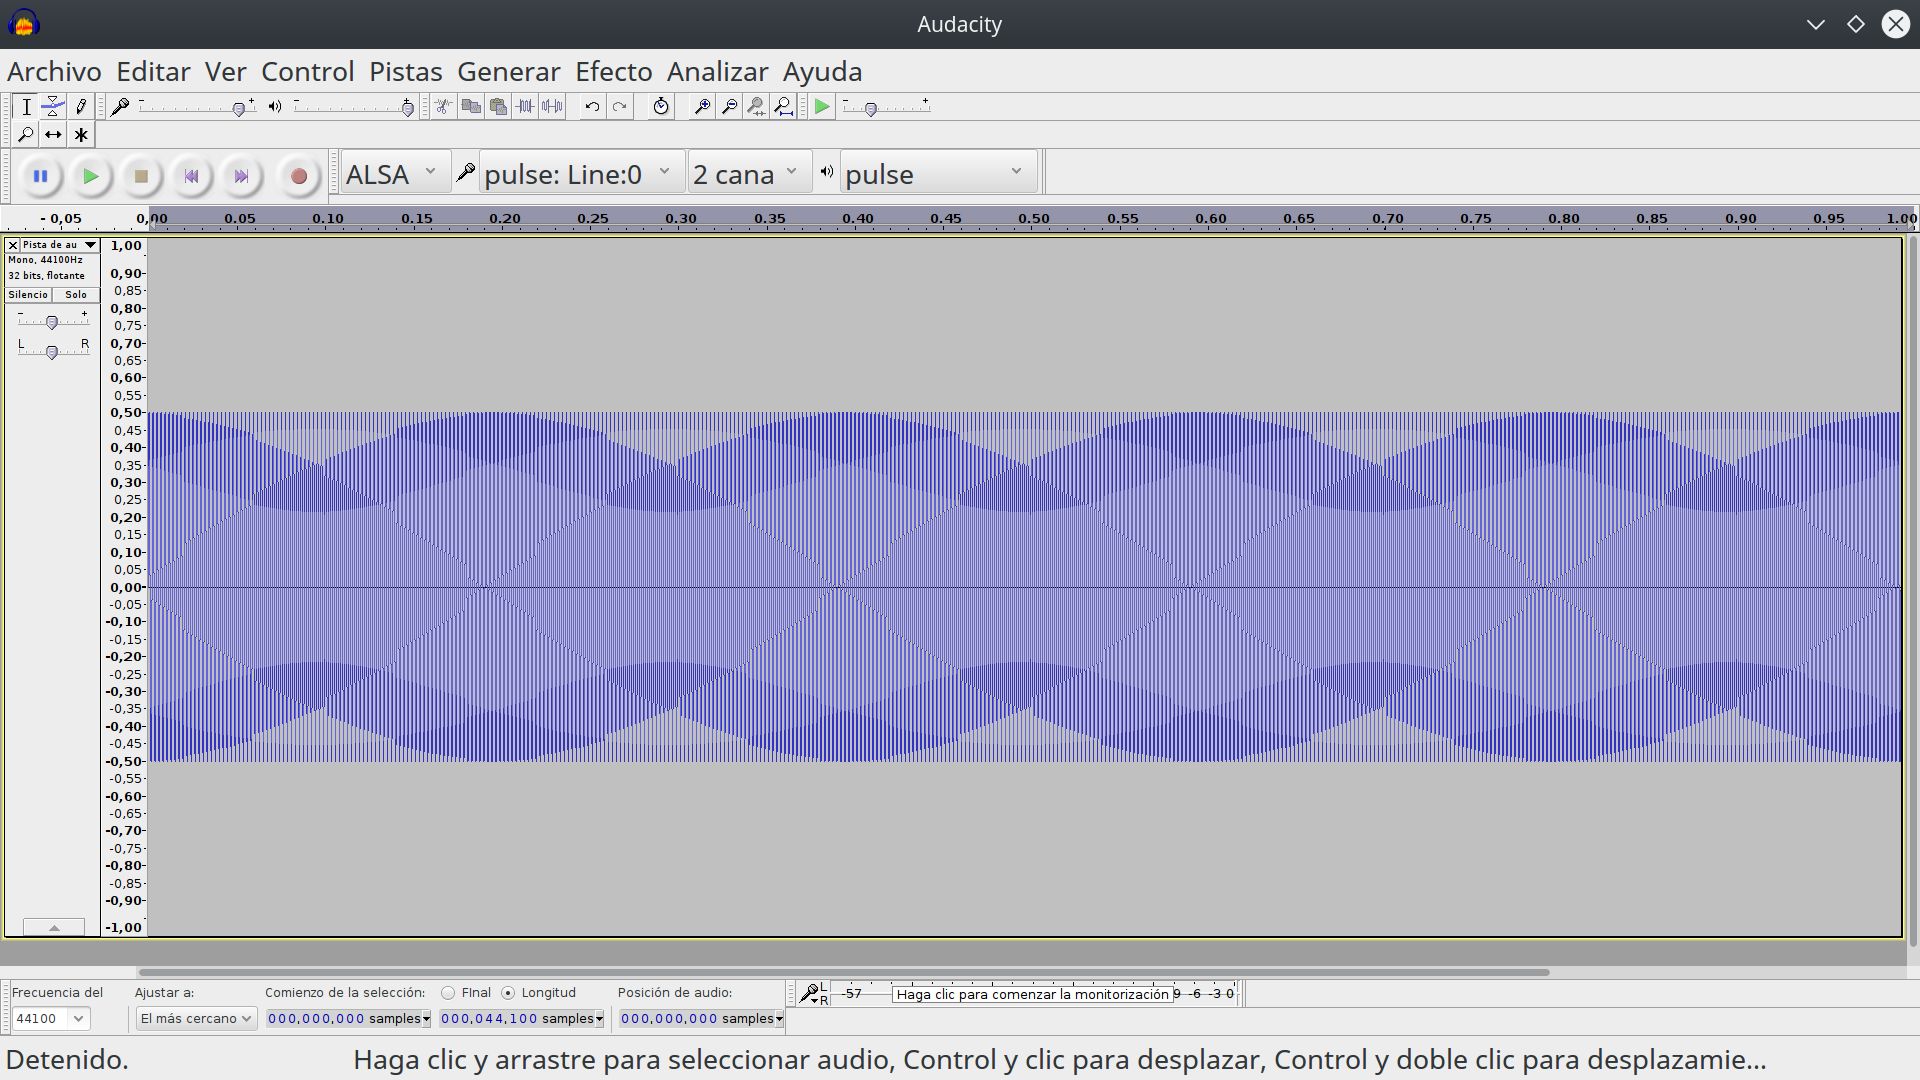This screenshot has height=1080, width=1920.
Task: Open the Ayuda menu
Action: tap(822, 72)
